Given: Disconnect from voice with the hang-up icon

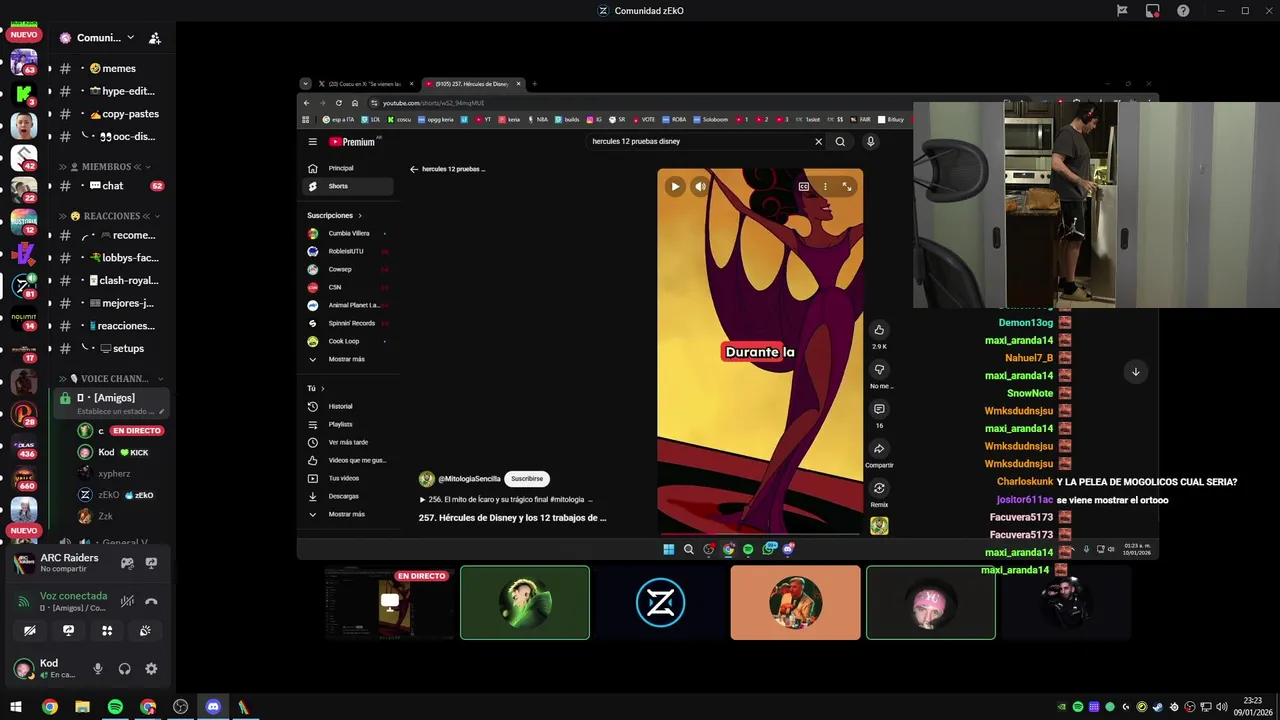Looking at the screenshot, I should (151, 601).
